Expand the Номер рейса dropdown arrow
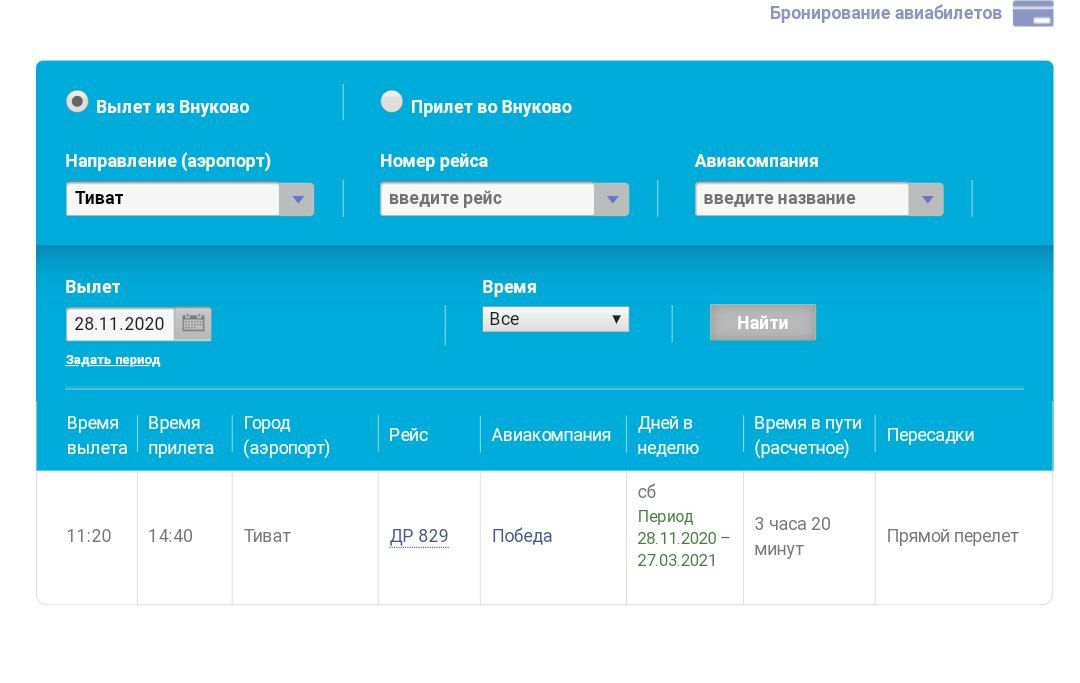Image resolution: width=1080 pixels, height=683 pixels. [612, 199]
